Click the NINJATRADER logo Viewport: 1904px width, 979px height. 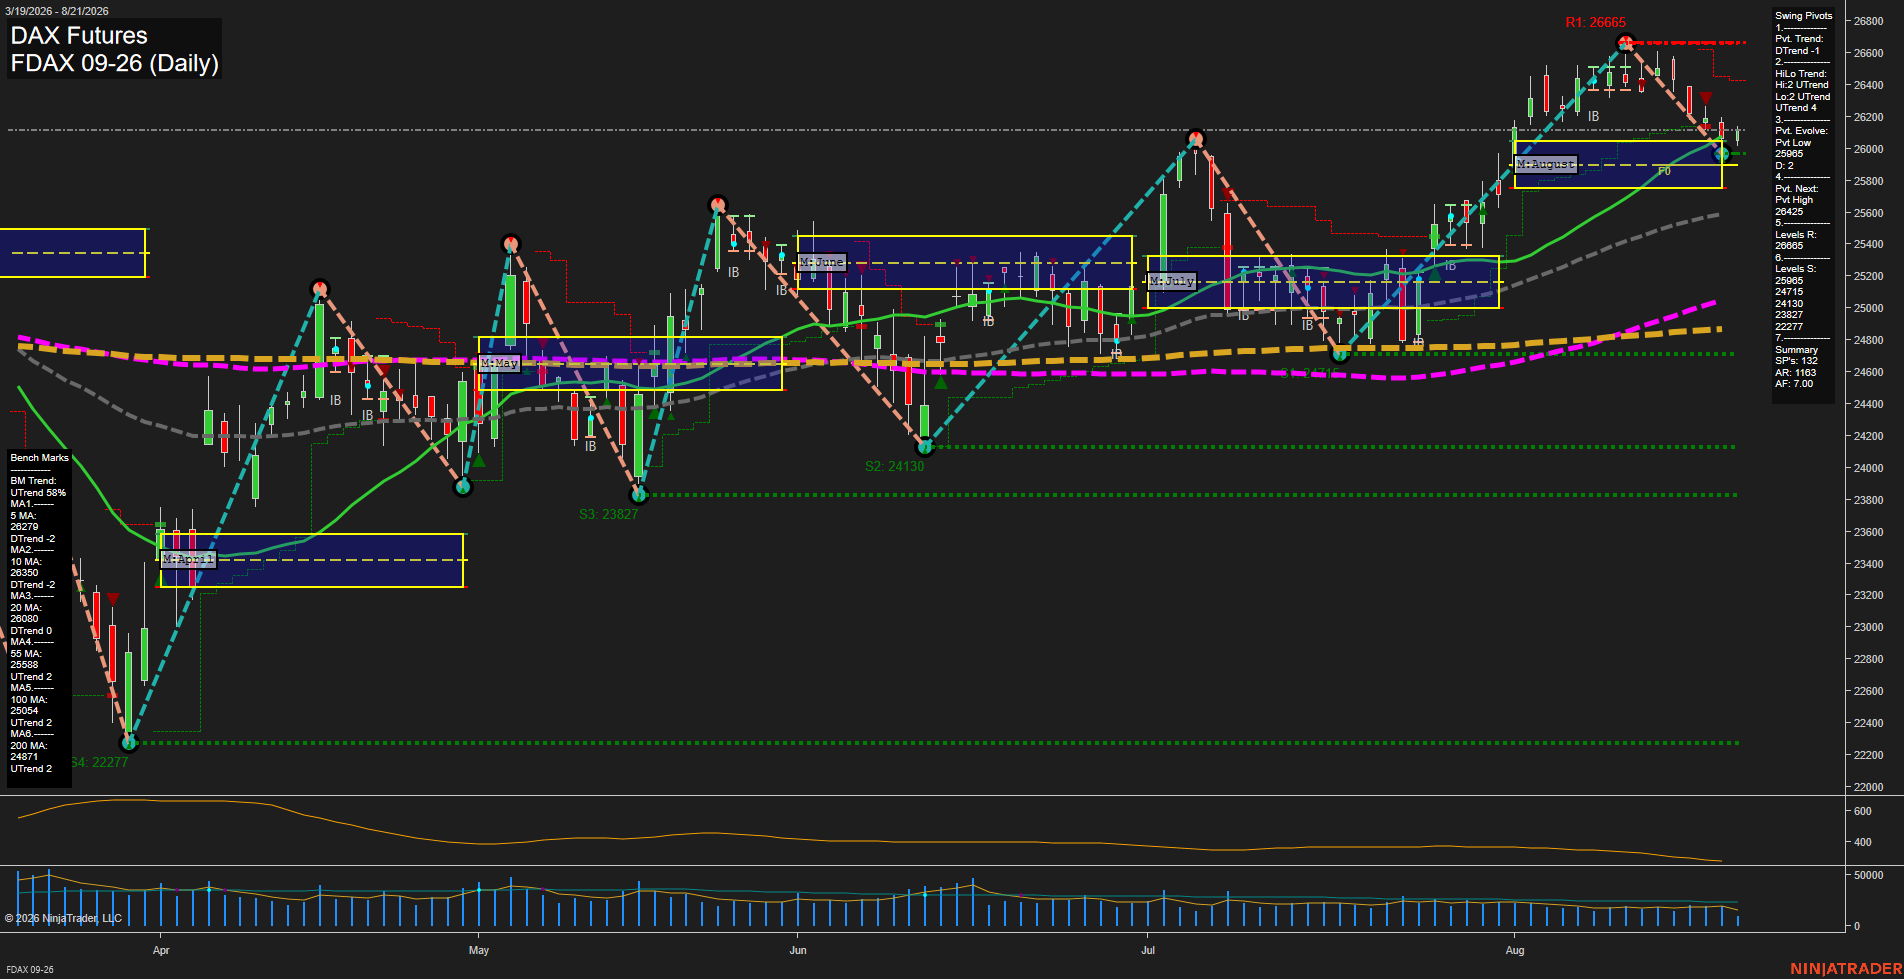[x=1845, y=968]
